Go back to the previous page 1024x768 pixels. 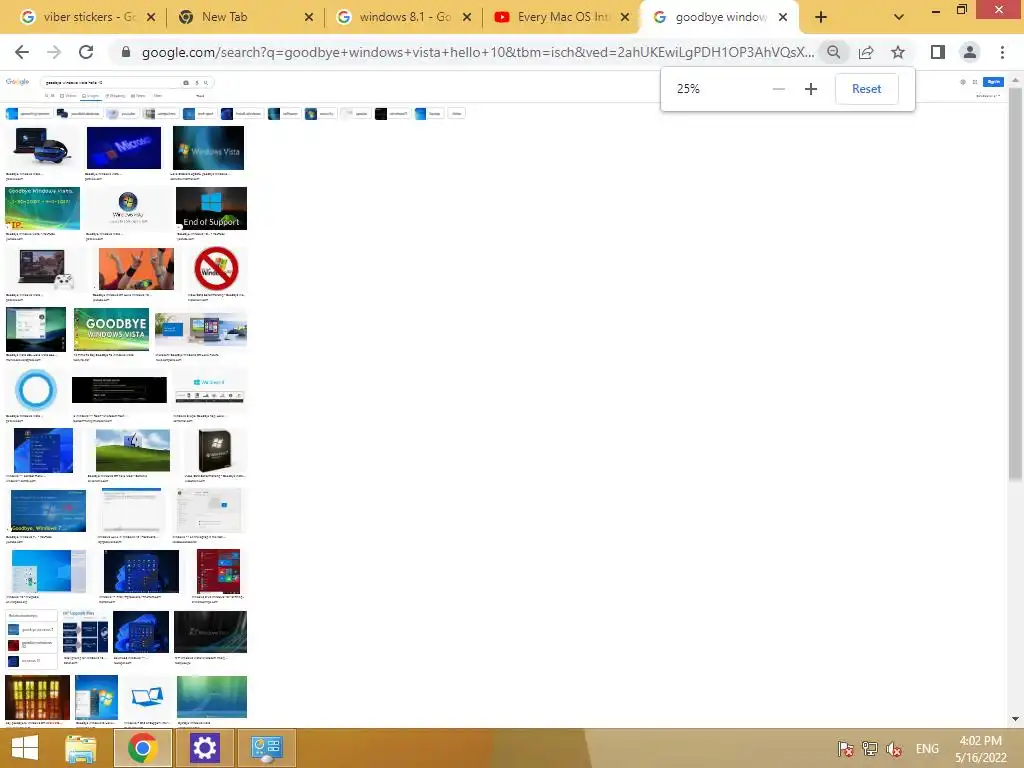coord(22,52)
